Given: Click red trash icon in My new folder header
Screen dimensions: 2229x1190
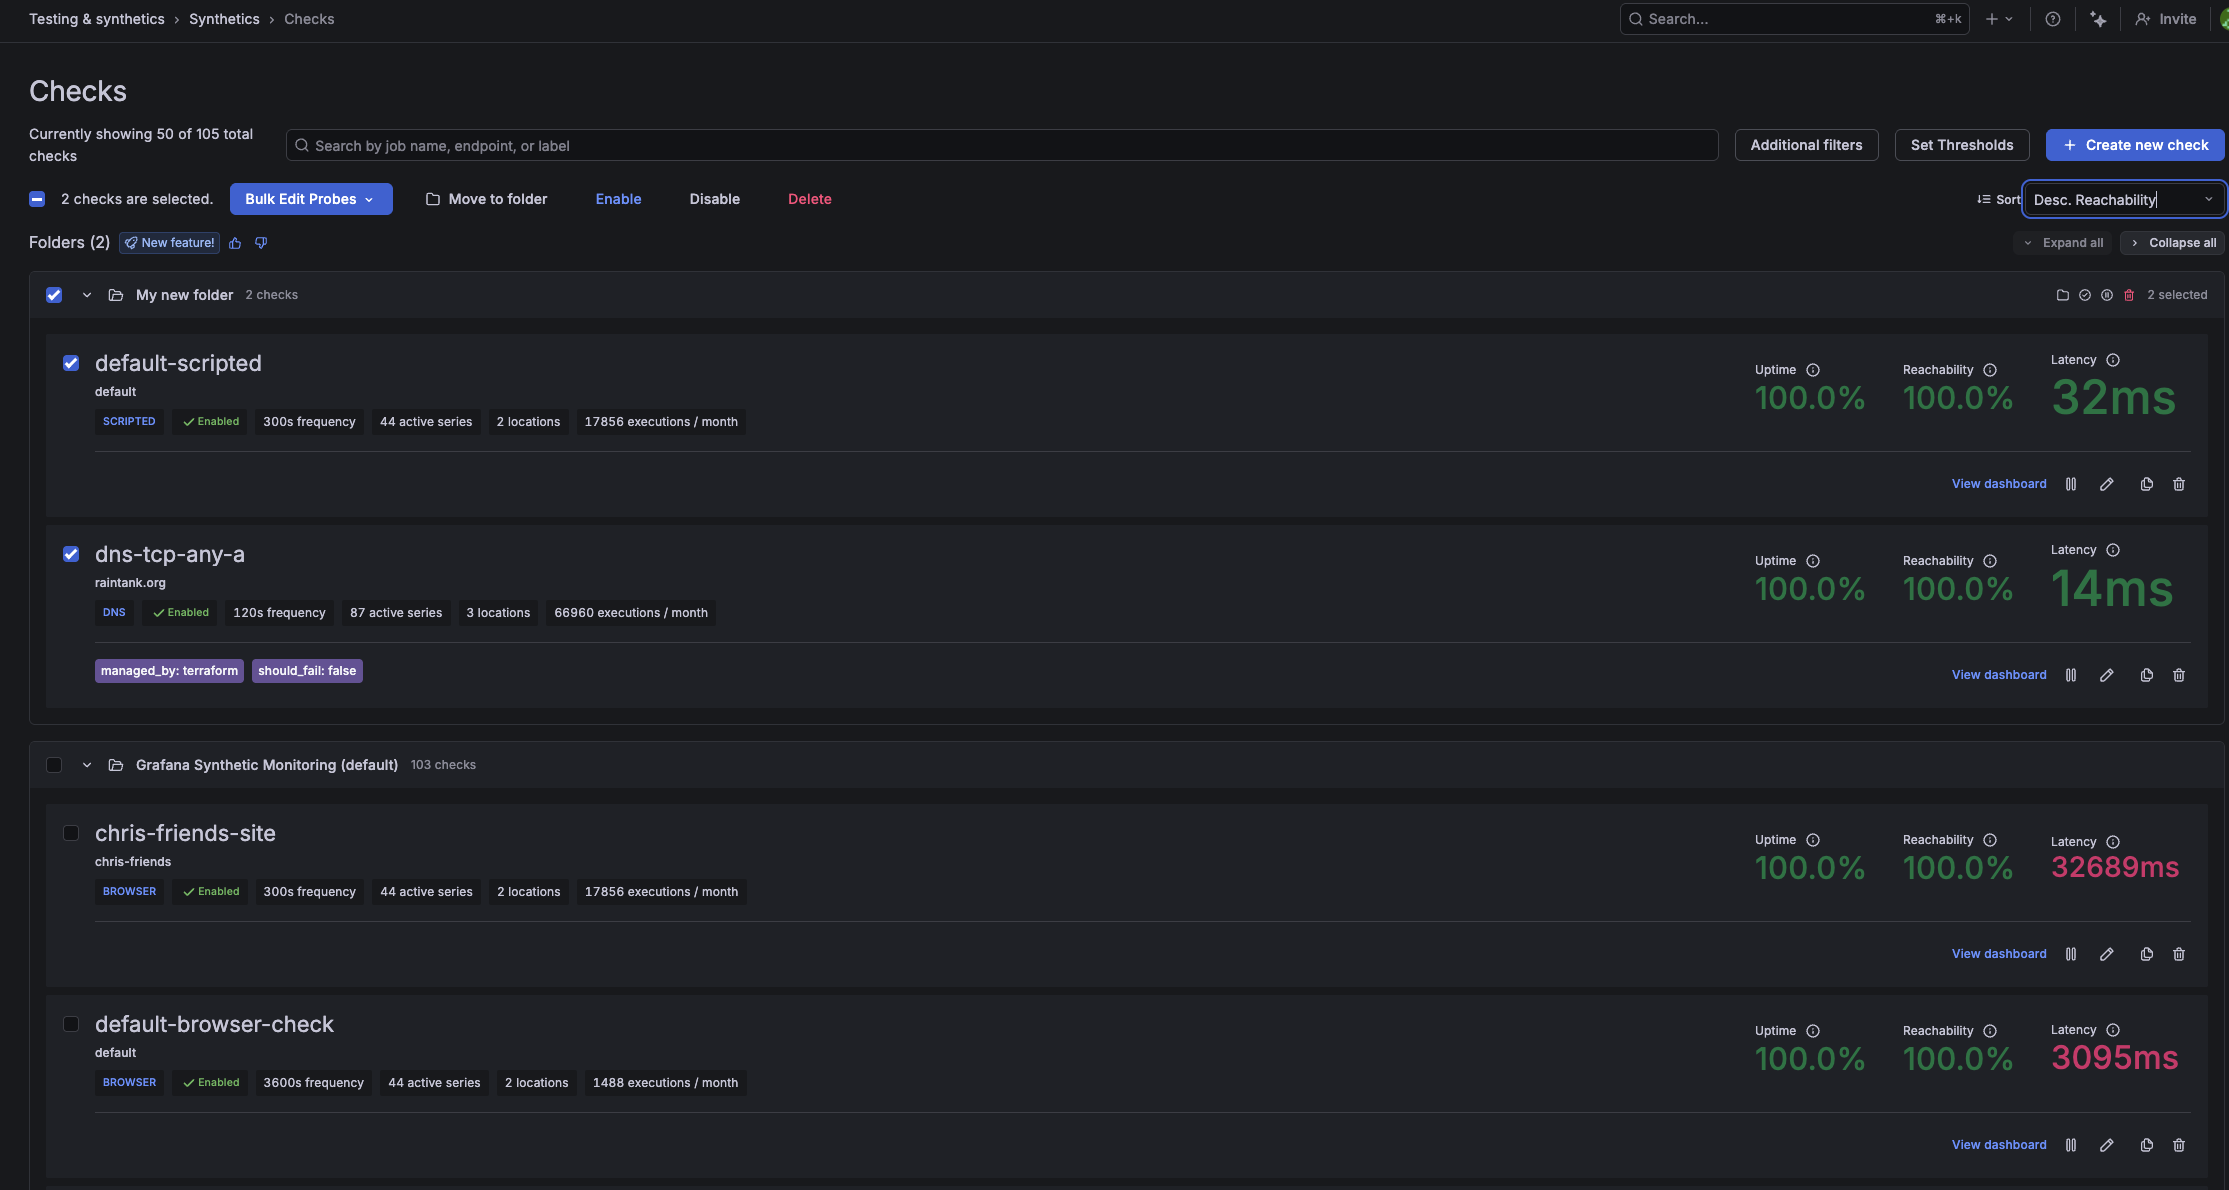Looking at the screenshot, I should tap(2129, 295).
